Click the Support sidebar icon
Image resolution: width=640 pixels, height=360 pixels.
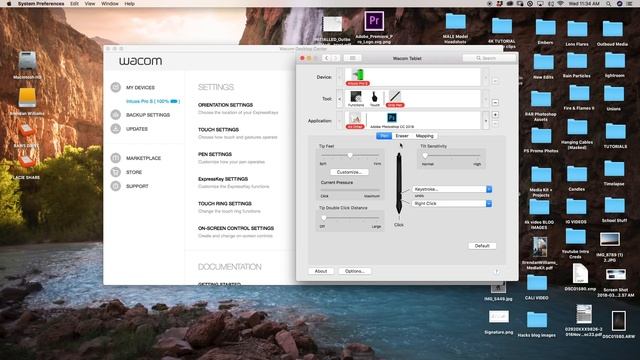[116, 186]
